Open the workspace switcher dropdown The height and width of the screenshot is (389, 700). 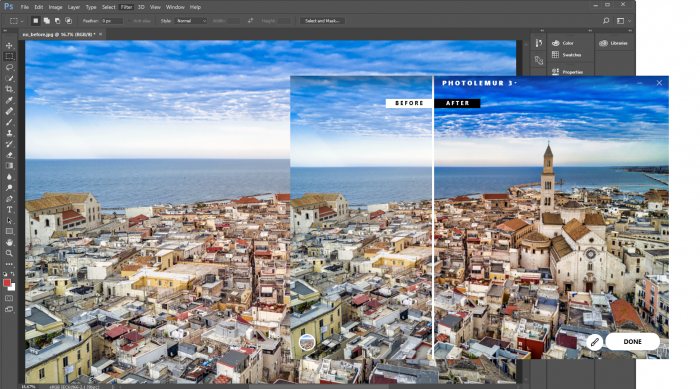point(623,21)
